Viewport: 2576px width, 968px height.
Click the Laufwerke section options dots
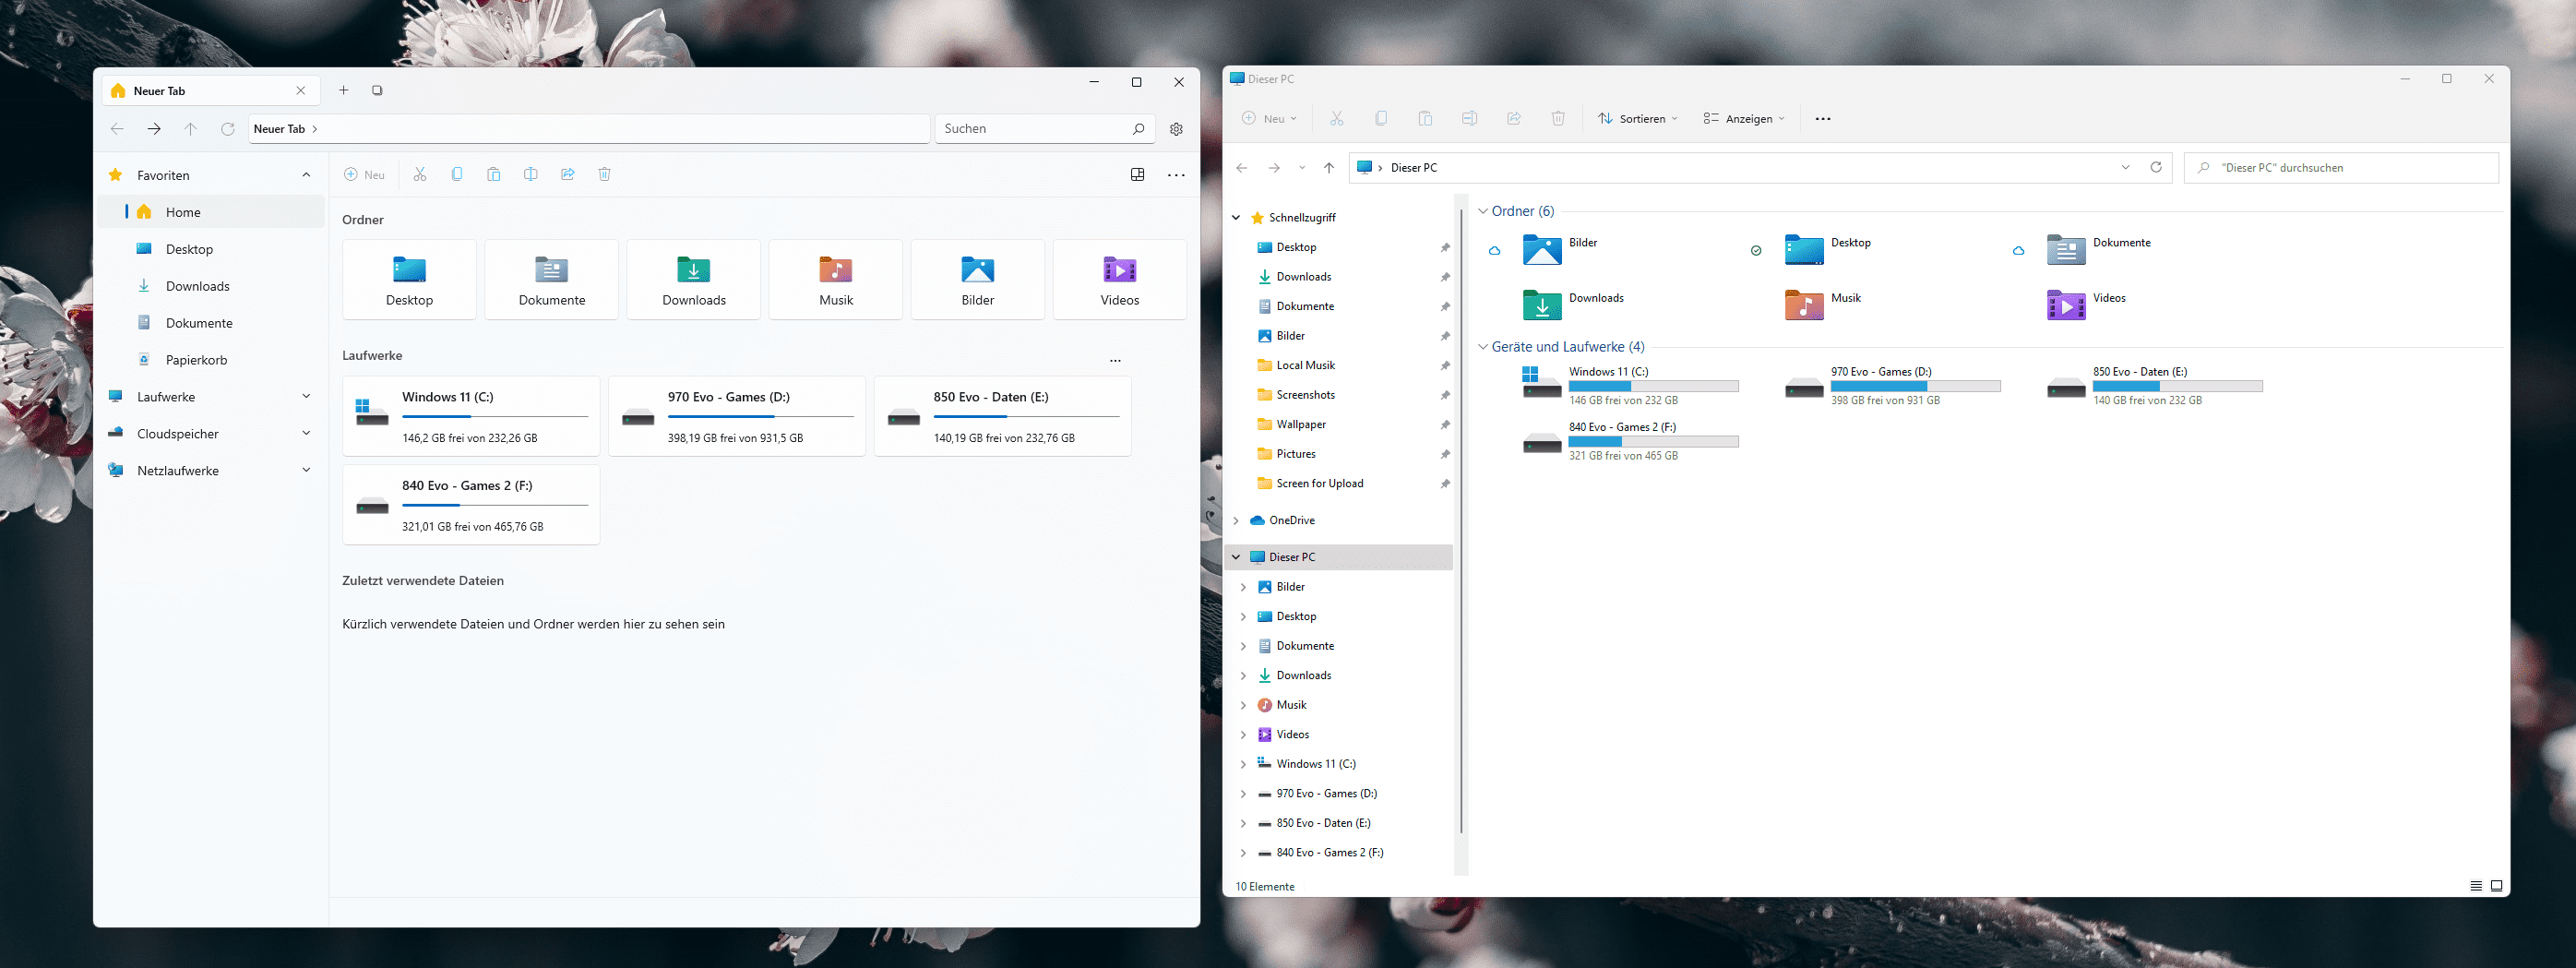[1115, 360]
